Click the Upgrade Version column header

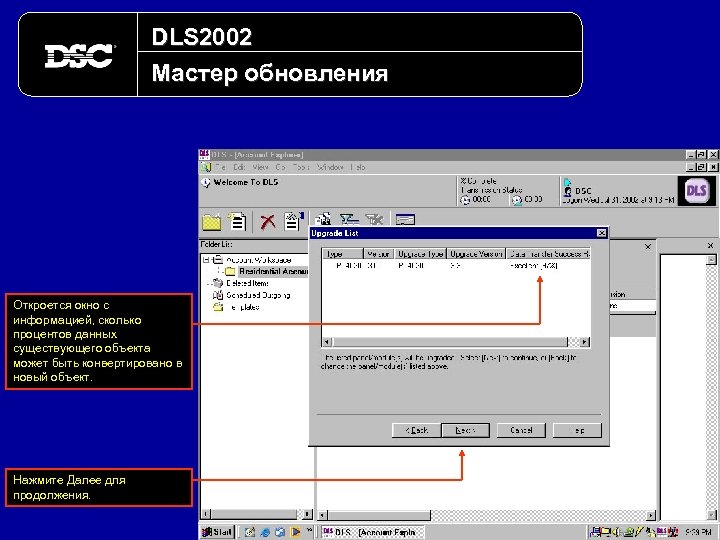pos(477,254)
